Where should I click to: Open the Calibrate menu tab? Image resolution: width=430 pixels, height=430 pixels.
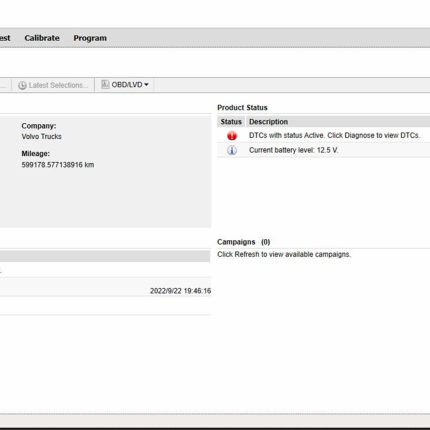pyautogui.click(x=42, y=38)
